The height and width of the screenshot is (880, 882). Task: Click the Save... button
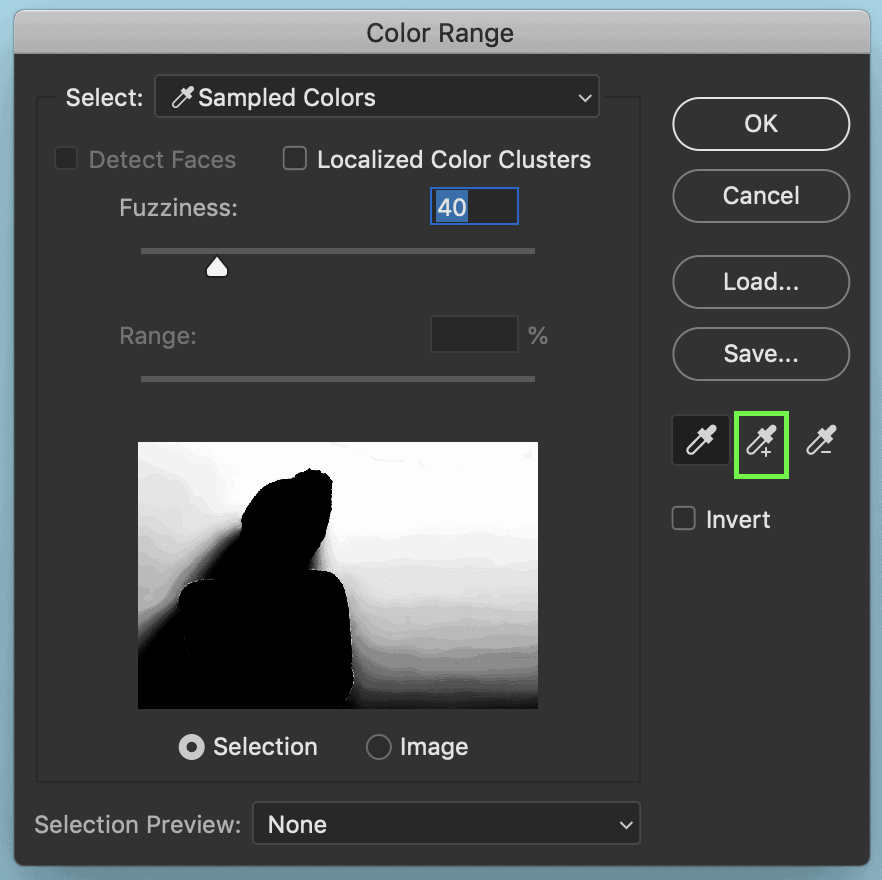tap(761, 354)
